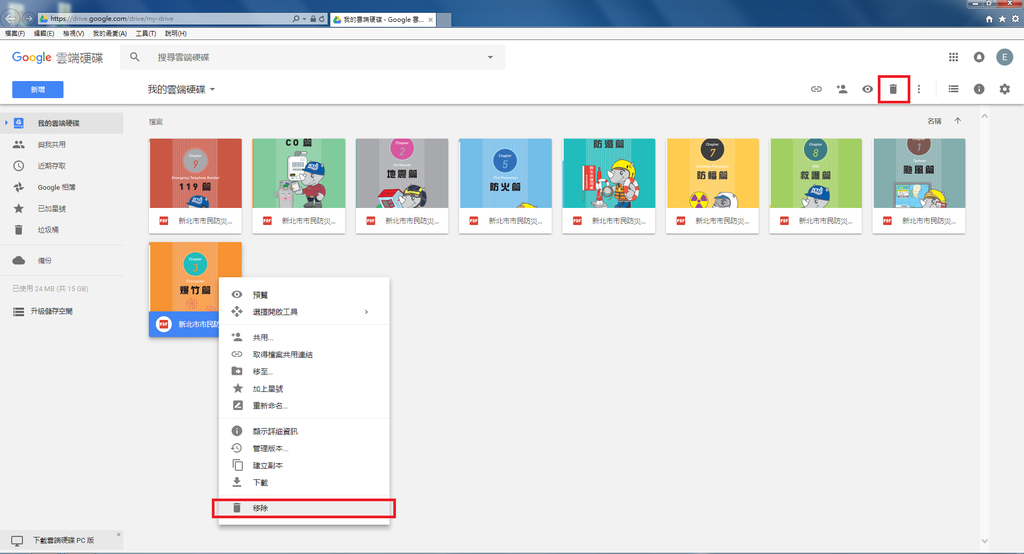Viewport: 1024px width, 554px height.
Task: Click 下載雲端硬碟 PC 版 link
Action: click(x=63, y=540)
